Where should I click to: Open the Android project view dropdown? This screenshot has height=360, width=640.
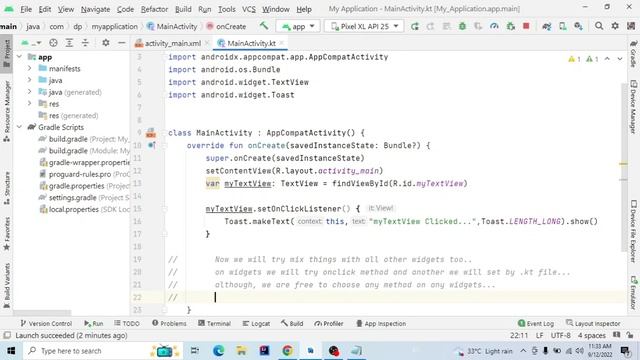point(31,43)
